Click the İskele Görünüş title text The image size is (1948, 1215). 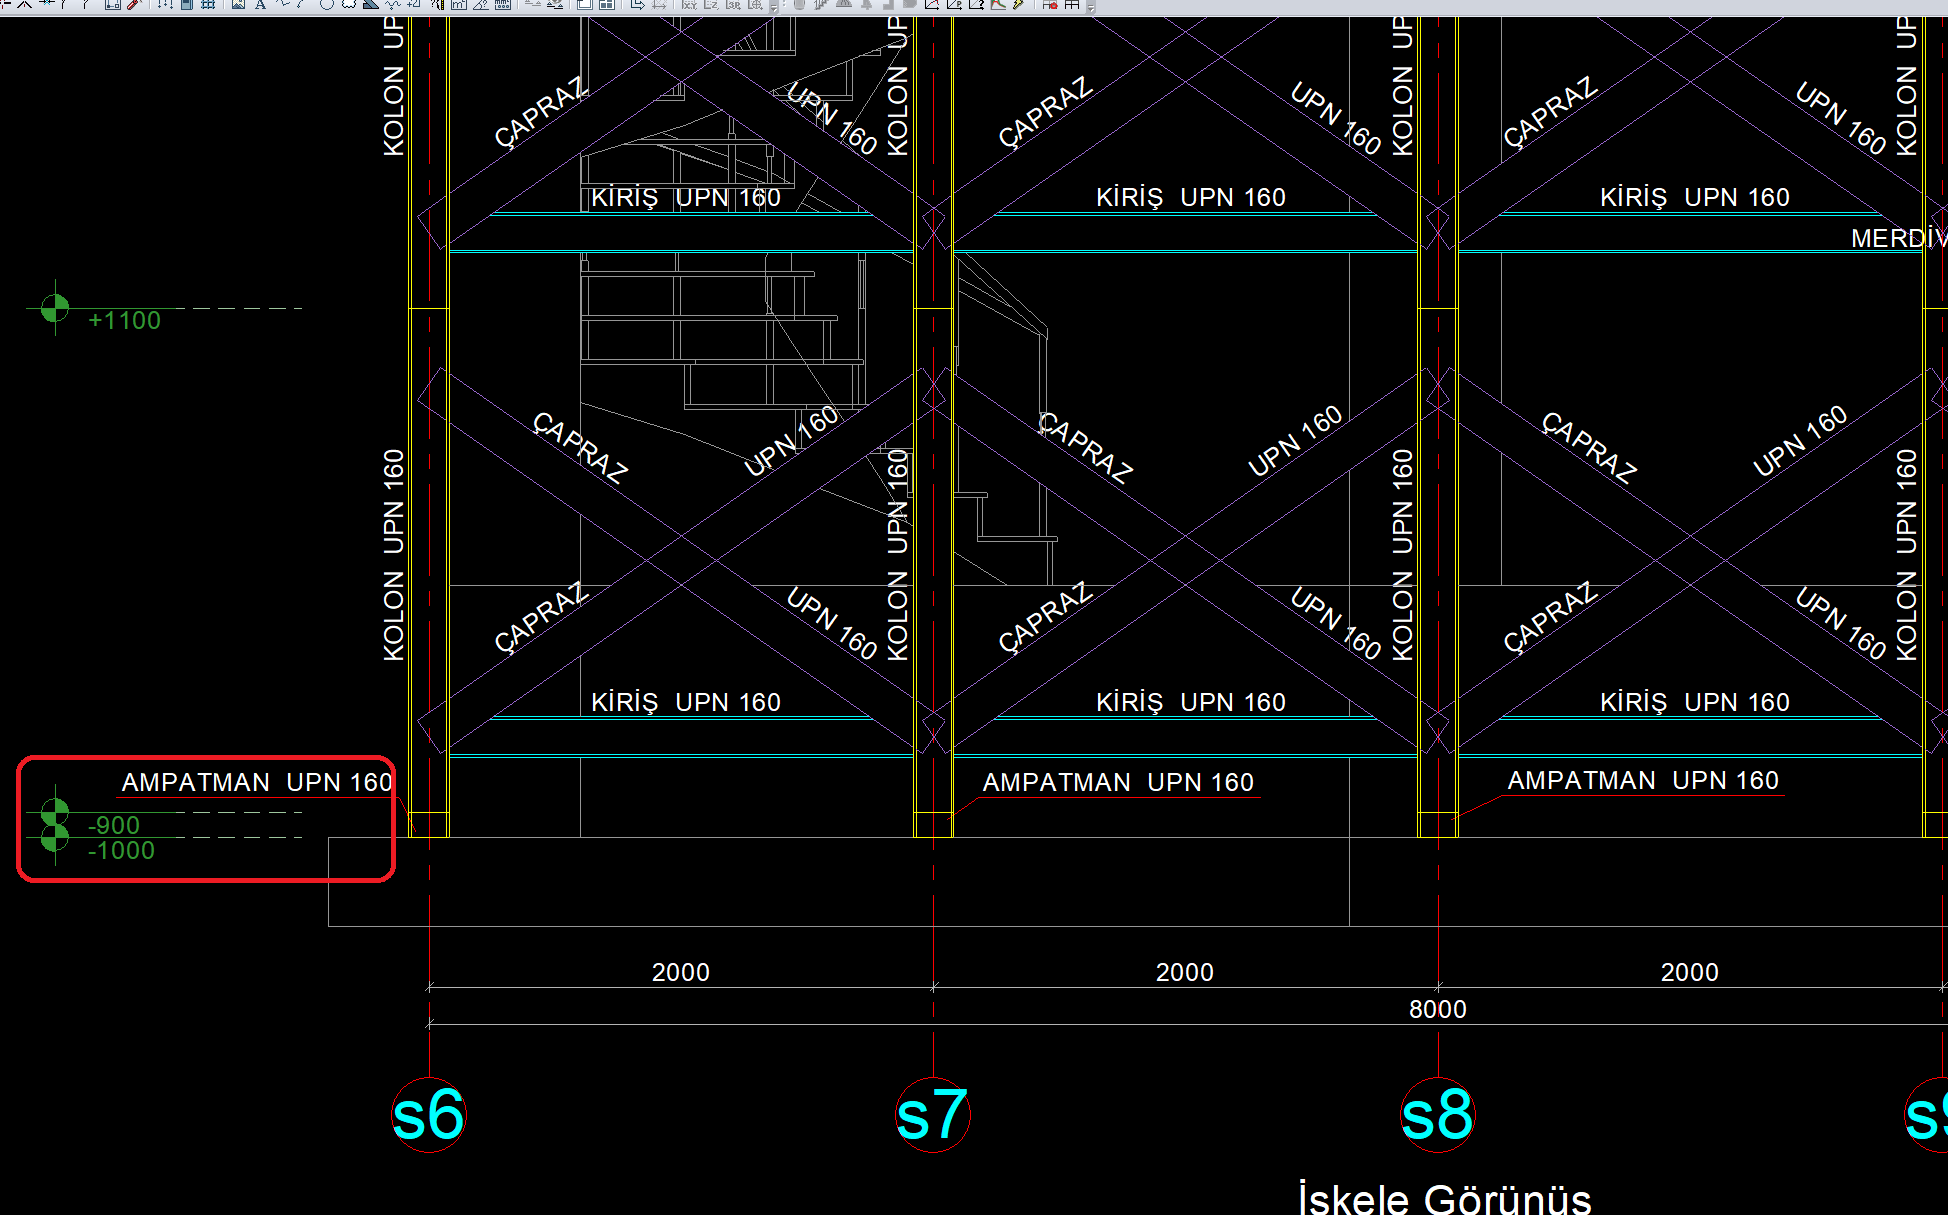(x=1444, y=1198)
